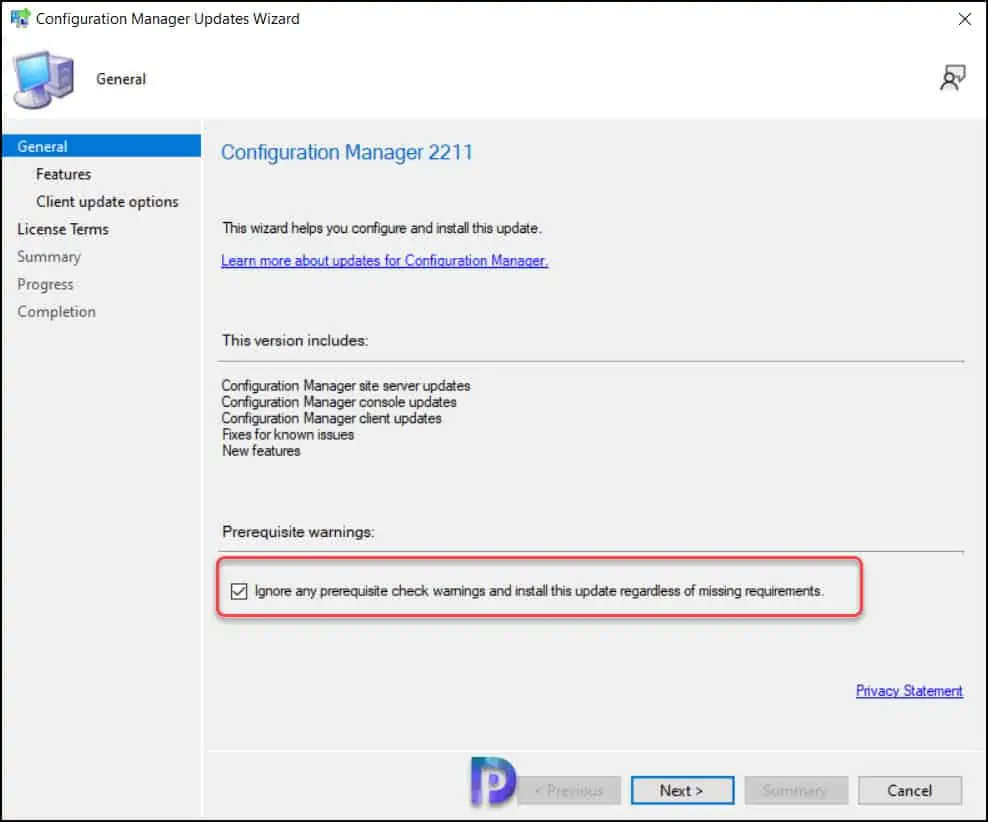Viewport: 988px width, 822px height.
Task: Close the Updates Wizard window
Action: point(965,19)
